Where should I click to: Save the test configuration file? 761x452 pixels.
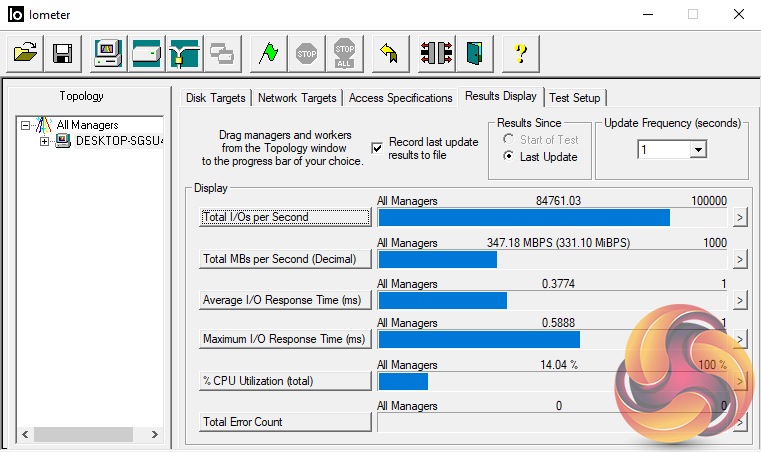tap(63, 53)
